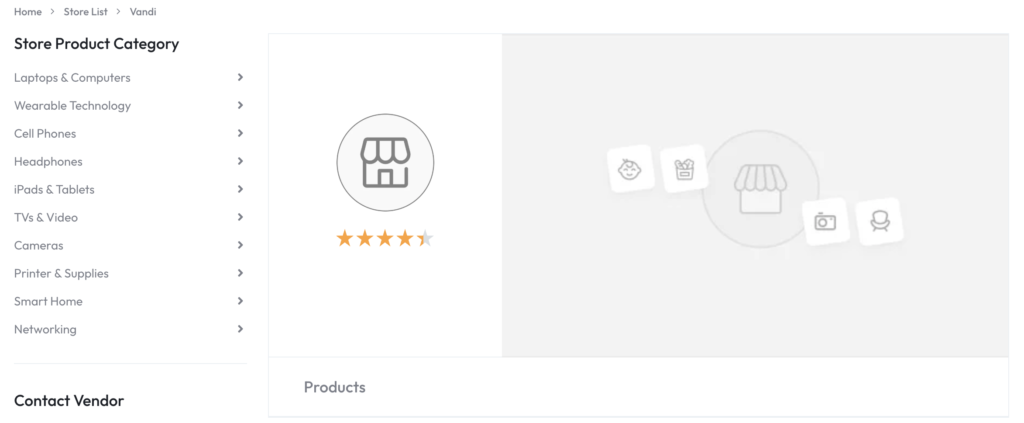This screenshot has height=423, width=1024.
Task: Select TVs & Video category
Action: point(46,217)
